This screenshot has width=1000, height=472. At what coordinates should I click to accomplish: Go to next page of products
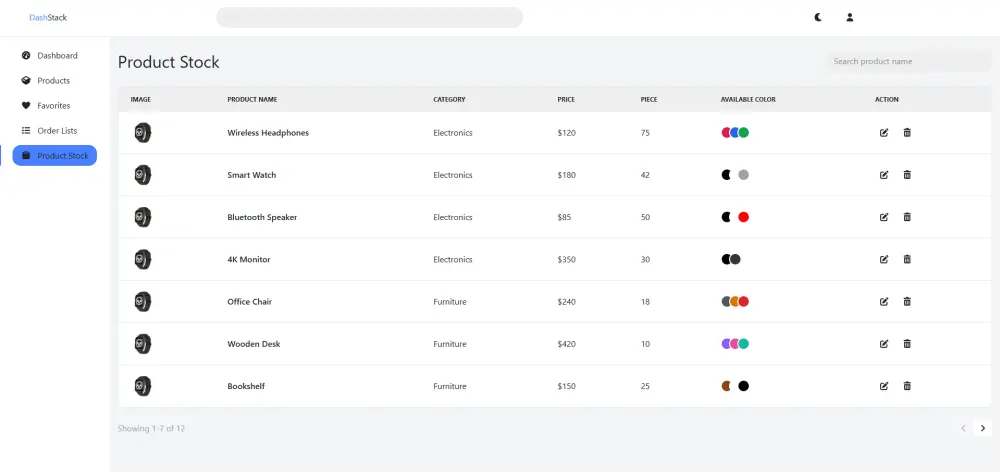983,428
